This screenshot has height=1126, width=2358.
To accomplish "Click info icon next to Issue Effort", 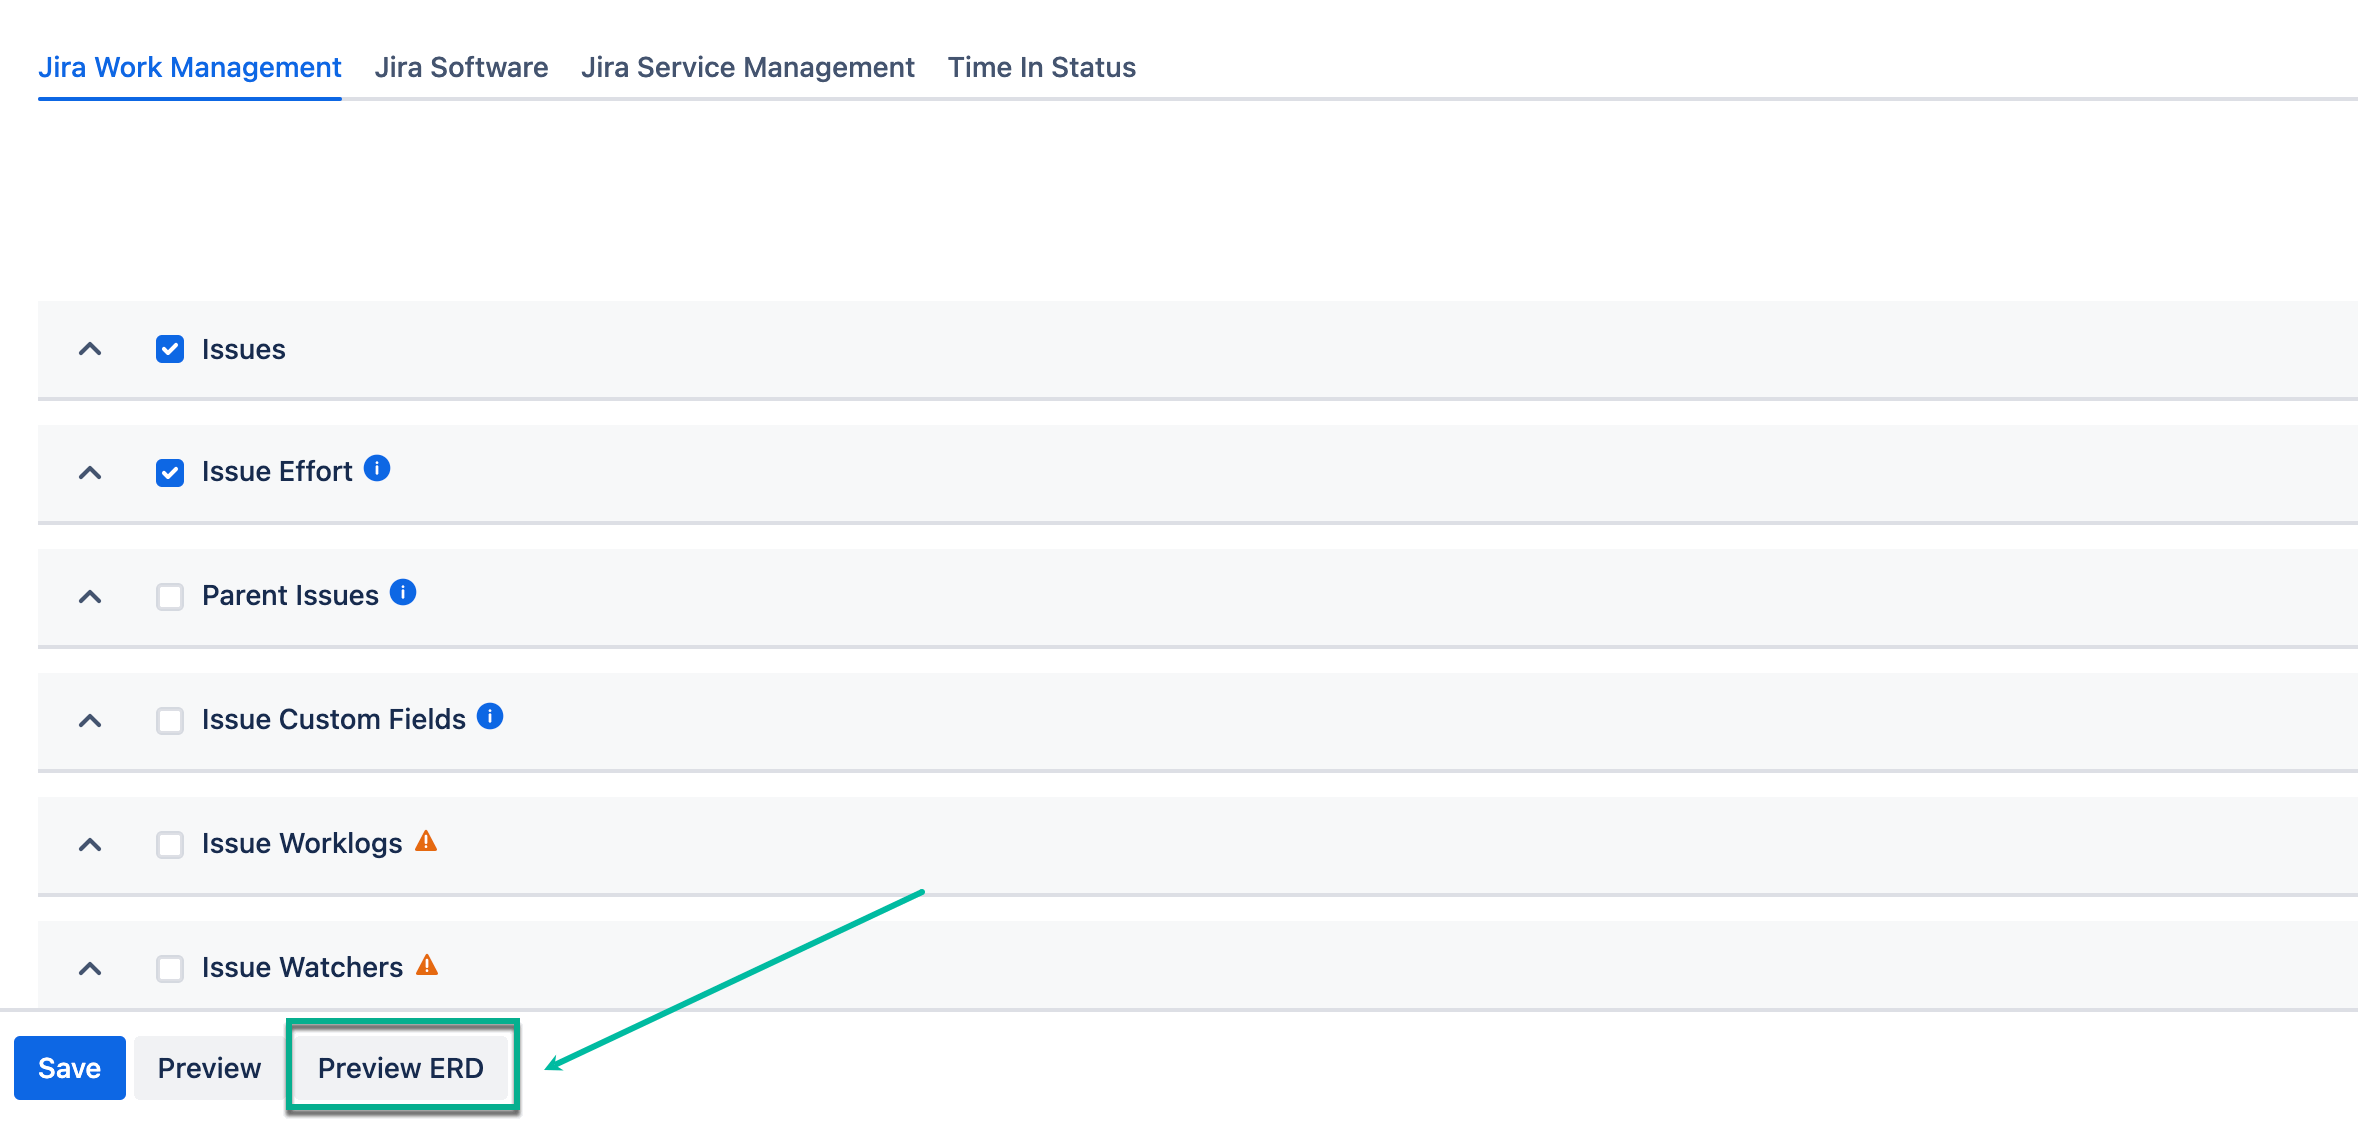I will pyautogui.click(x=377, y=468).
